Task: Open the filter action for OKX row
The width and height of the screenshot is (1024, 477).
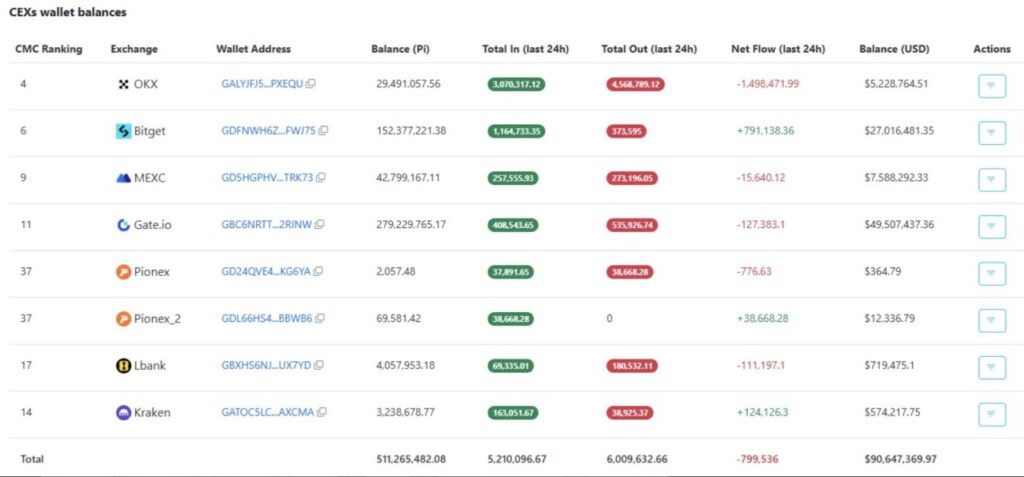Action: [990, 86]
